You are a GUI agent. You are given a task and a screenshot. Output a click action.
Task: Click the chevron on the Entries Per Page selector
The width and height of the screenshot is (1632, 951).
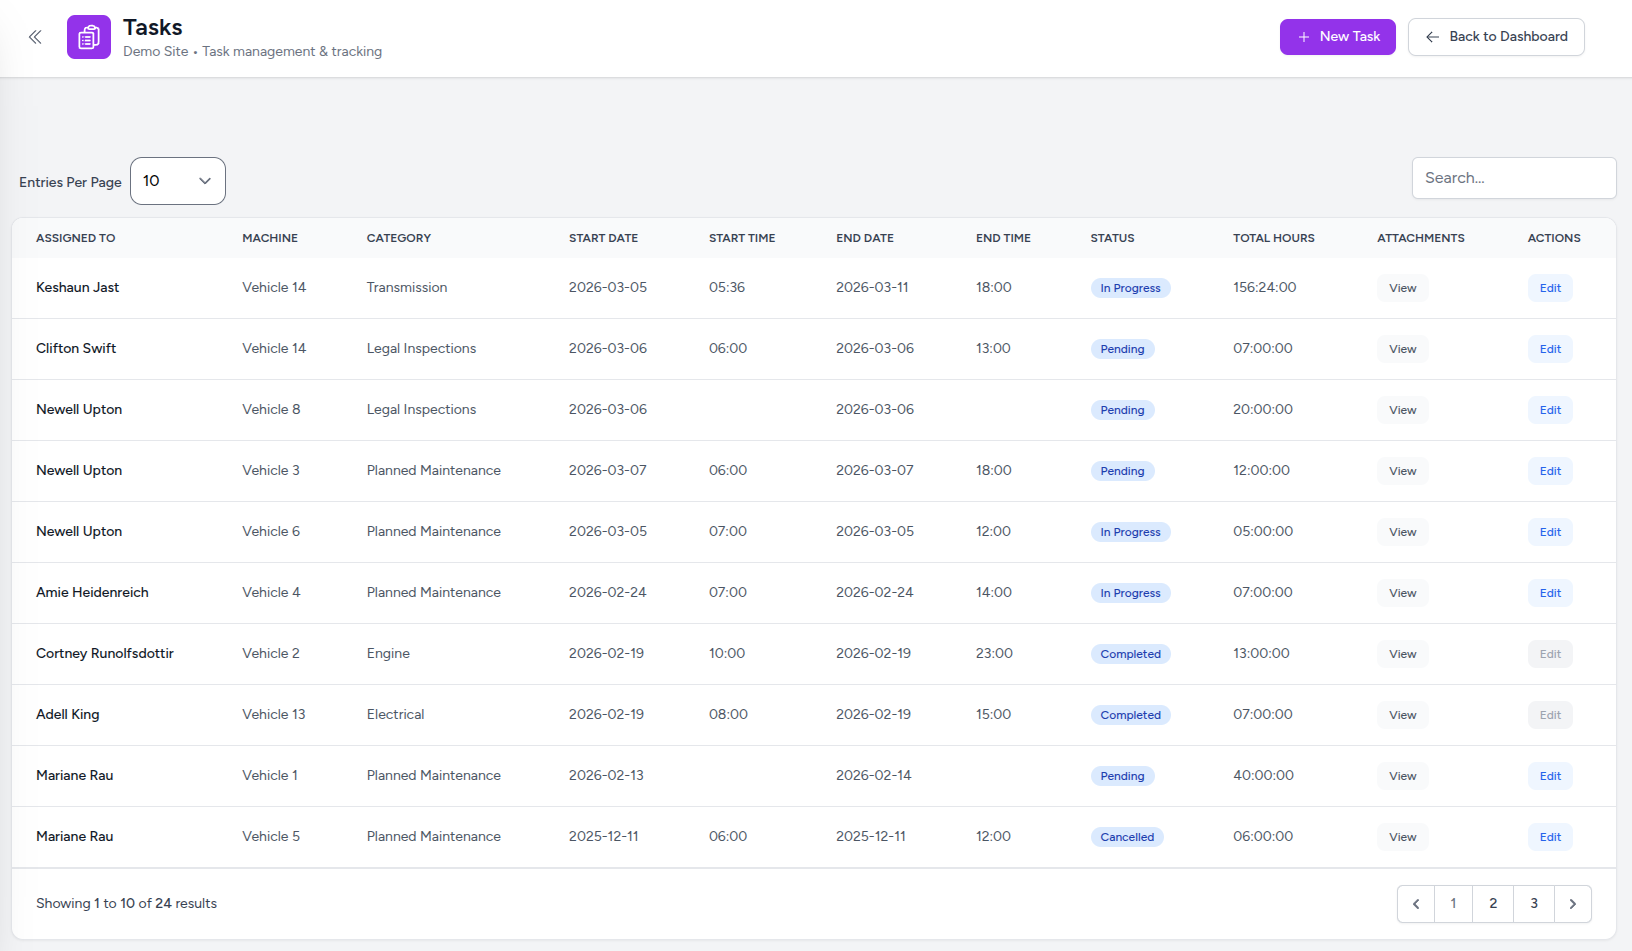pos(205,181)
